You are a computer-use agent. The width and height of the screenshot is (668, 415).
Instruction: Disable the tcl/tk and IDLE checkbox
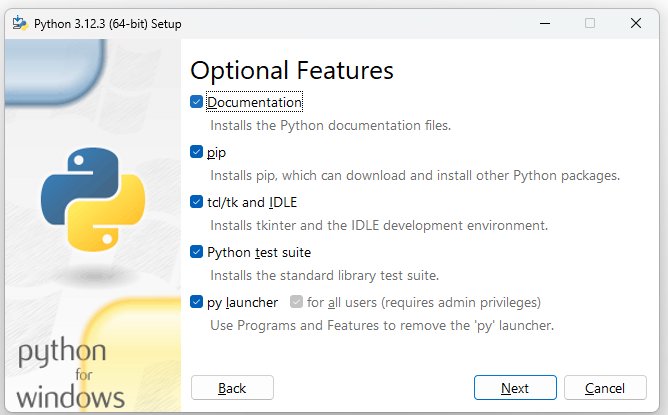pyautogui.click(x=197, y=202)
